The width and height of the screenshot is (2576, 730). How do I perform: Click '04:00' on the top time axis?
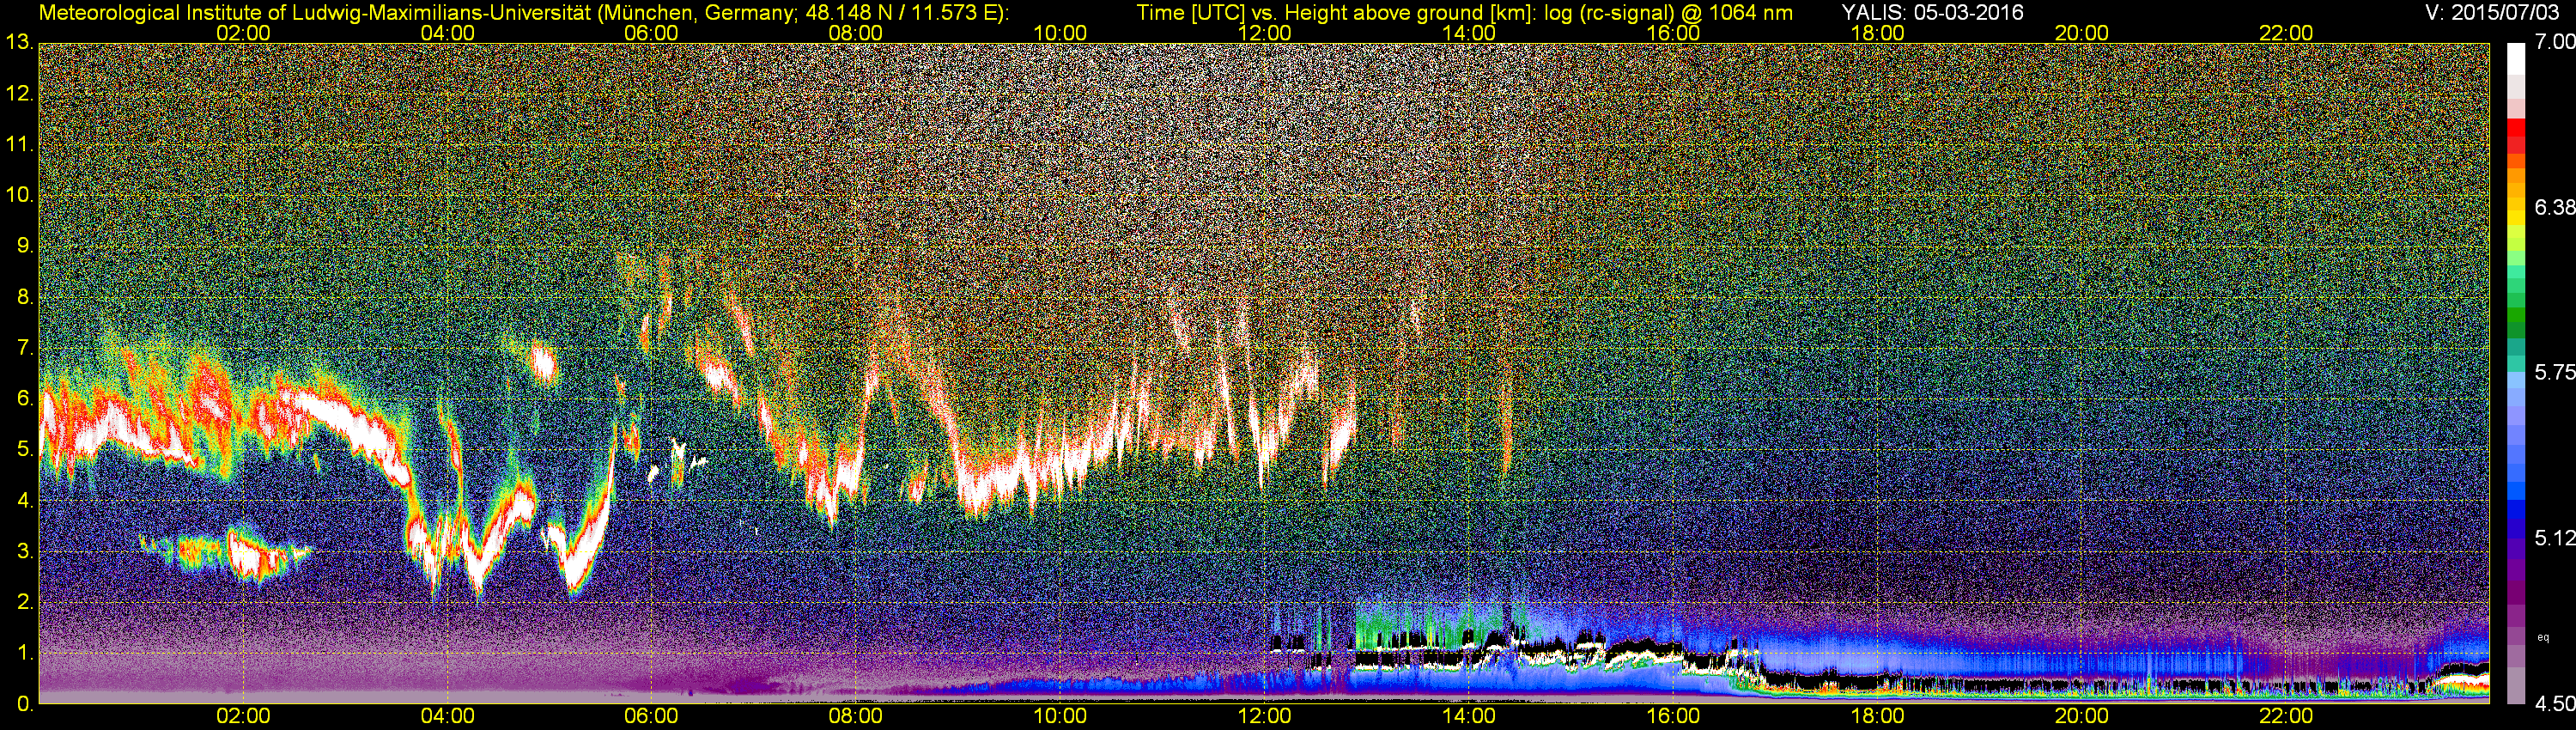coord(447,33)
